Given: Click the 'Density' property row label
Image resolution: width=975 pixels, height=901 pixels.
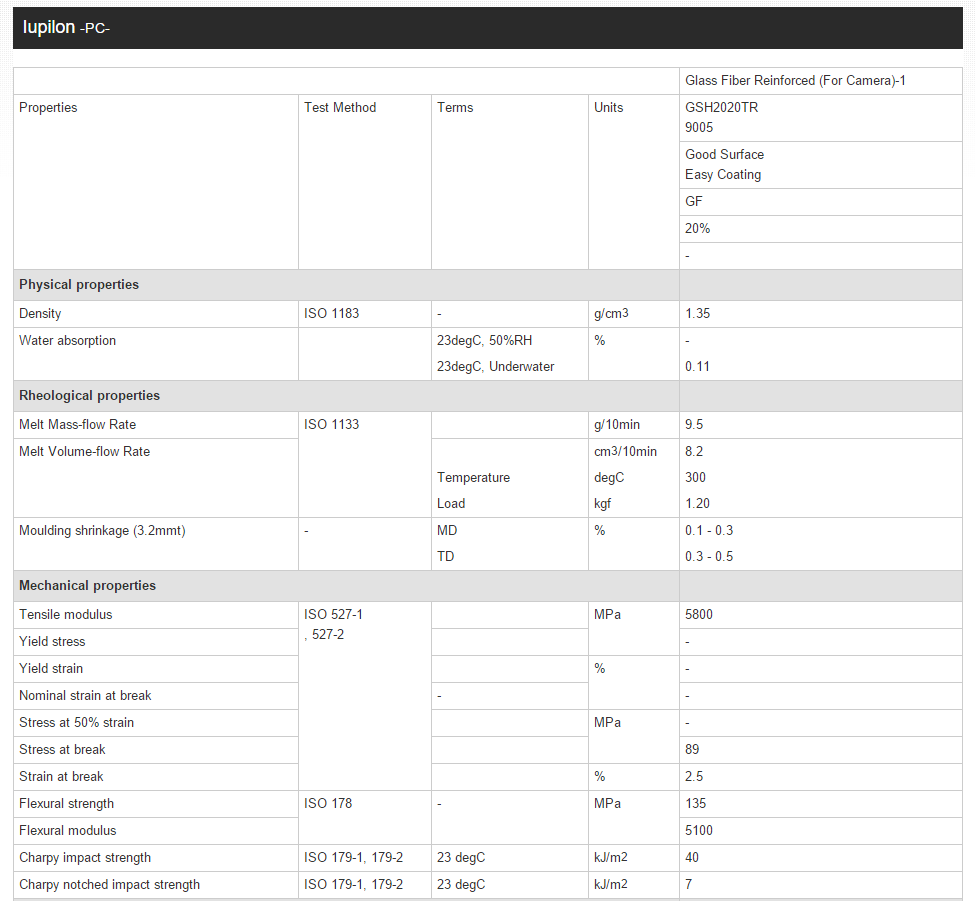Looking at the screenshot, I should [40, 313].
